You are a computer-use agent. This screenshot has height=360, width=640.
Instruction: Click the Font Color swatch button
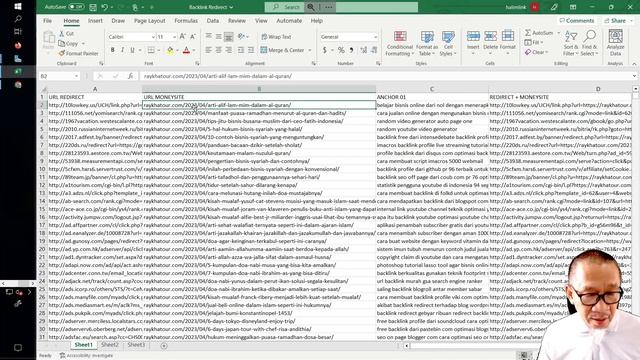(x=186, y=50)
